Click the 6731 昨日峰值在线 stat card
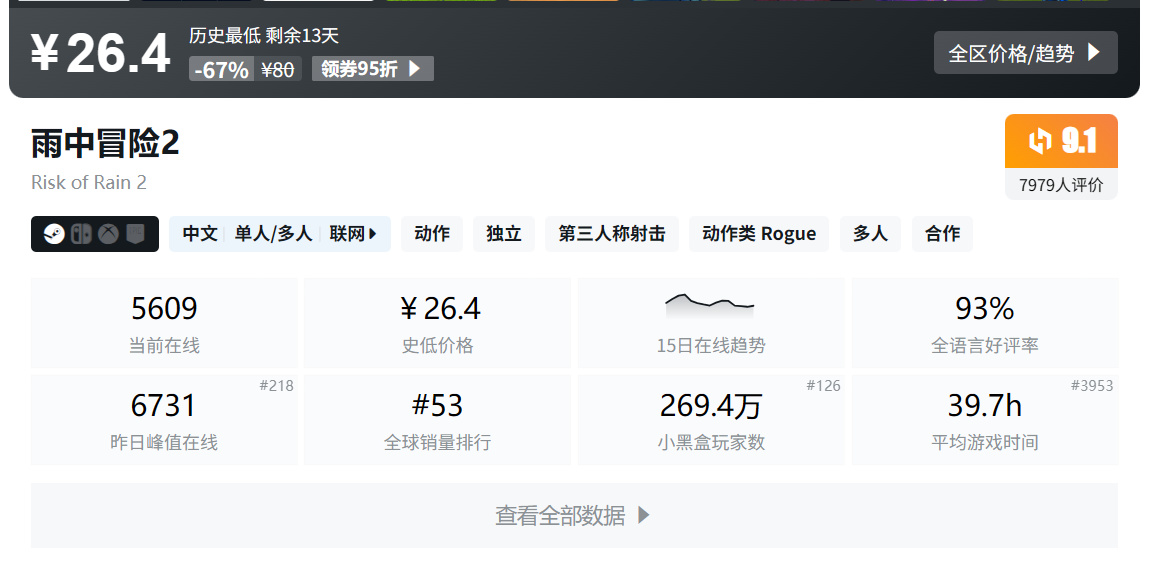This screenshot has width=1149, height=569. pos(164,420)
